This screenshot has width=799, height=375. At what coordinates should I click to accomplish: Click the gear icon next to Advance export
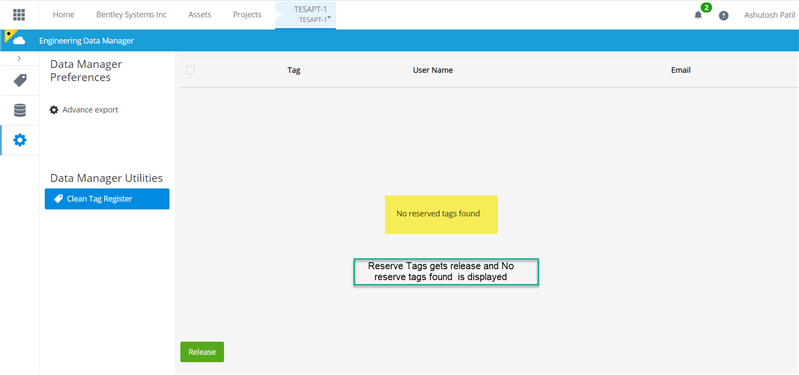pyautogui.click(x=54, y=110)
